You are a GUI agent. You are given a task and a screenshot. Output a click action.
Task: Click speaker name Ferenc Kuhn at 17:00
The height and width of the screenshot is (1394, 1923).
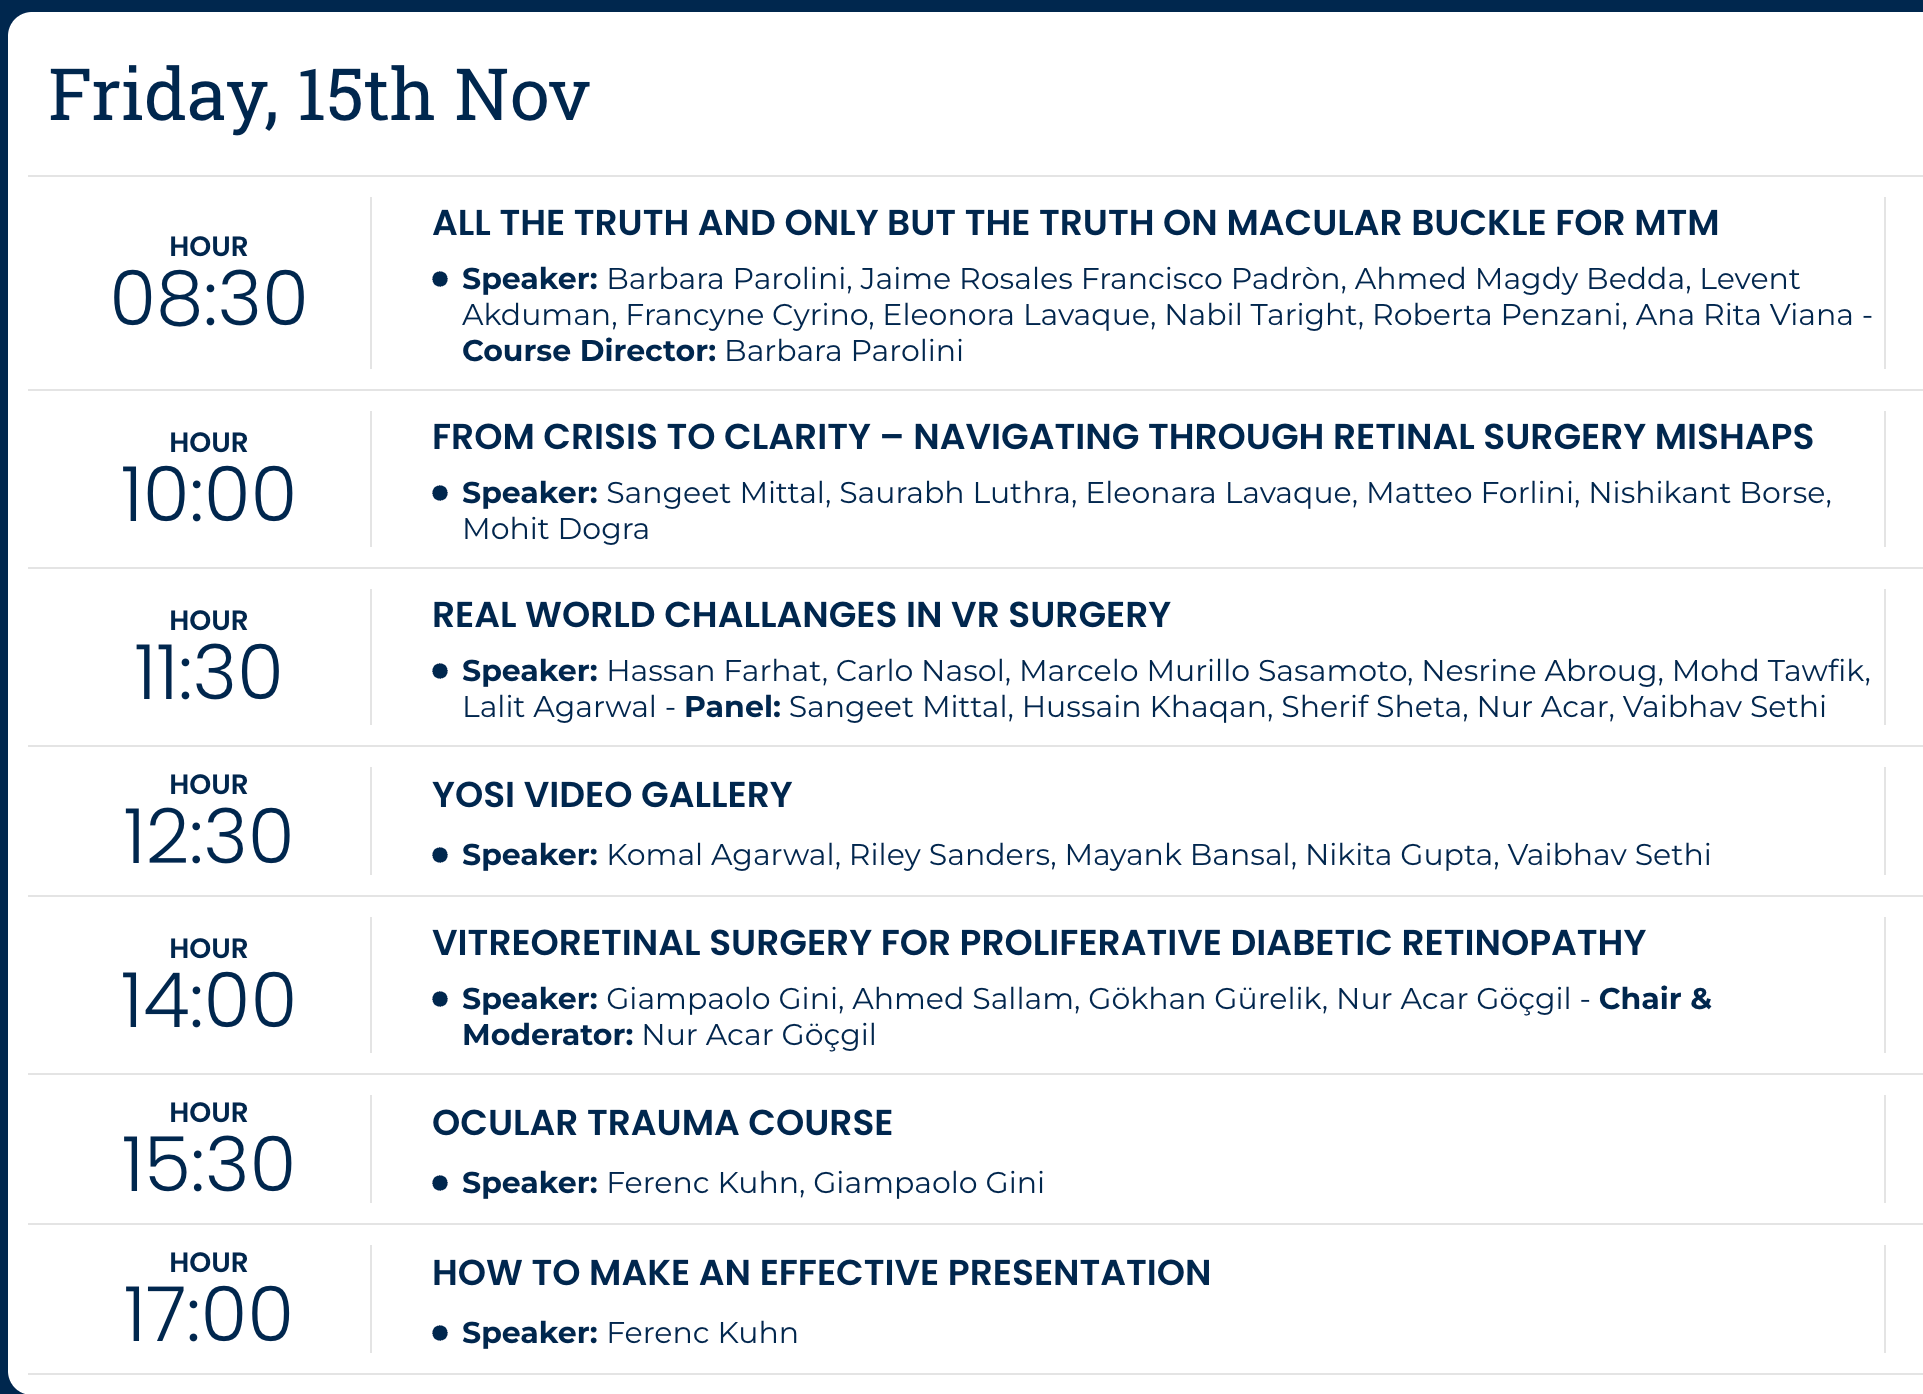[x=702, y=1333]
